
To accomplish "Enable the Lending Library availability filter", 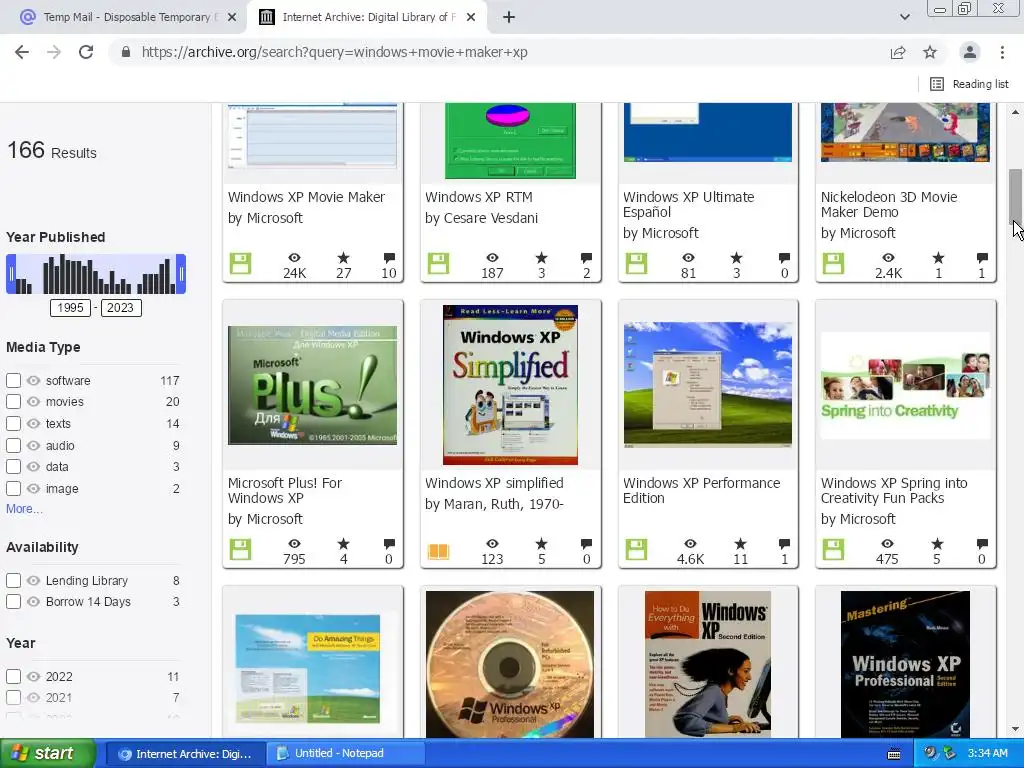I will click(13, 581).
